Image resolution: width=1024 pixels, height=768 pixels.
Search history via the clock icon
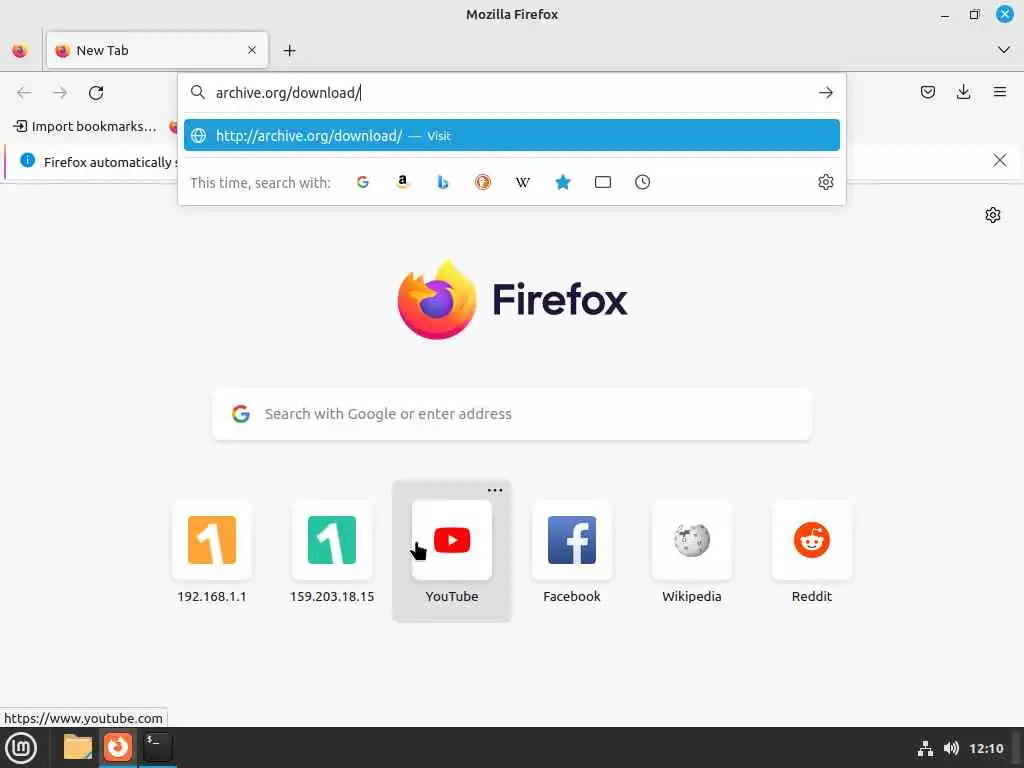(643, 182)
